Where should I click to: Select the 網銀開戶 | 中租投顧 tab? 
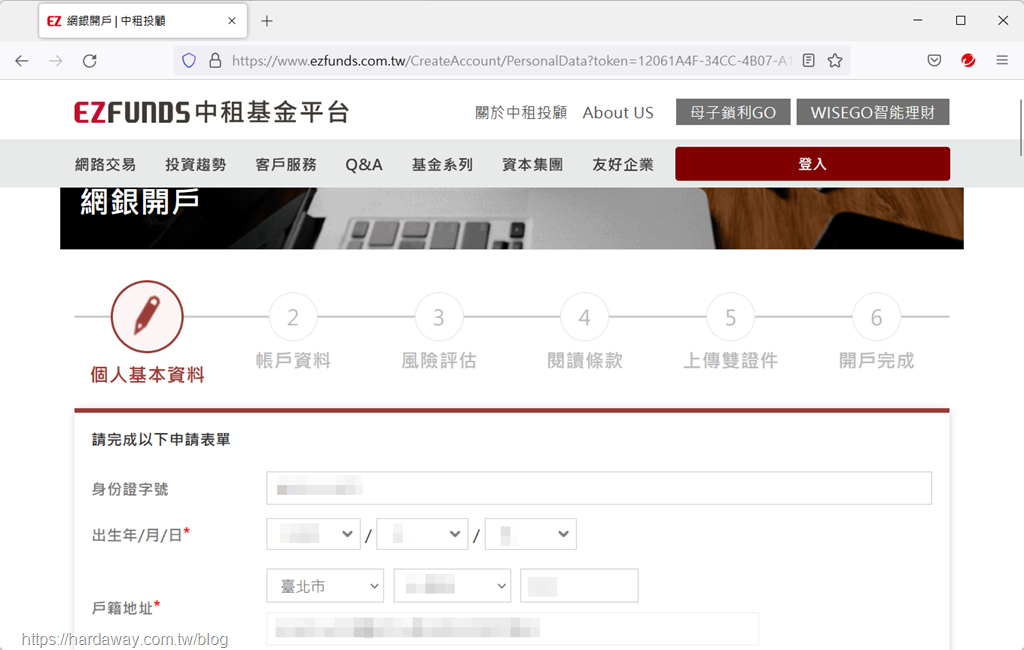[142, 21]
